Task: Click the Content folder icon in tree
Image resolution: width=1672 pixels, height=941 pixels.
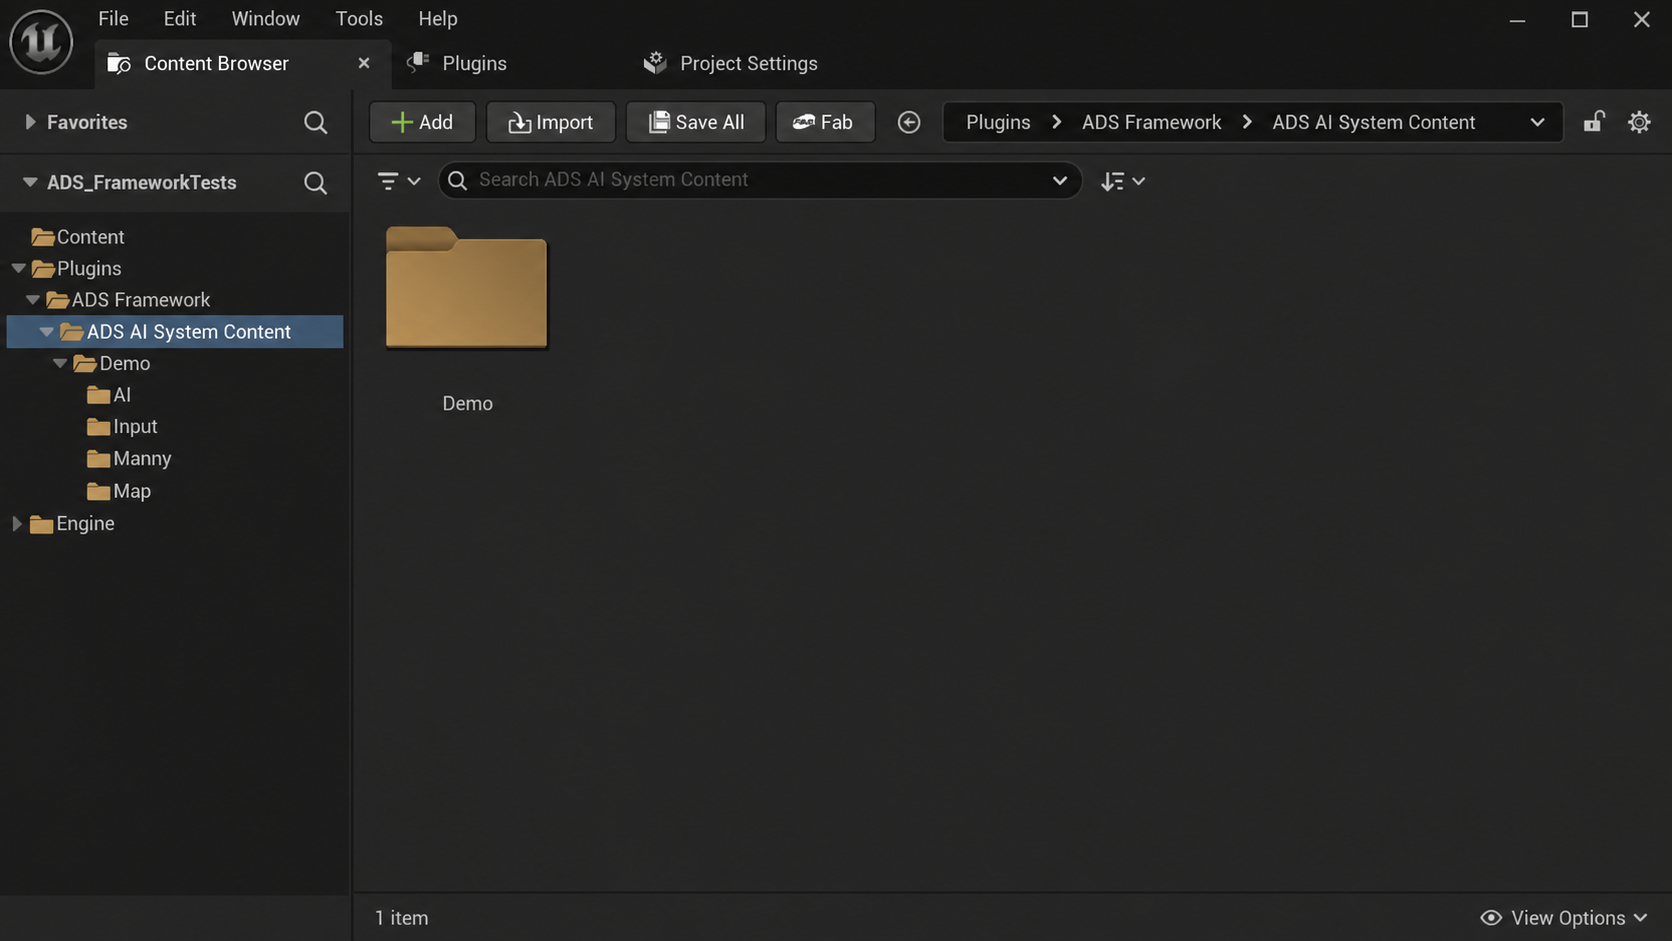Action: coord(42,237)
